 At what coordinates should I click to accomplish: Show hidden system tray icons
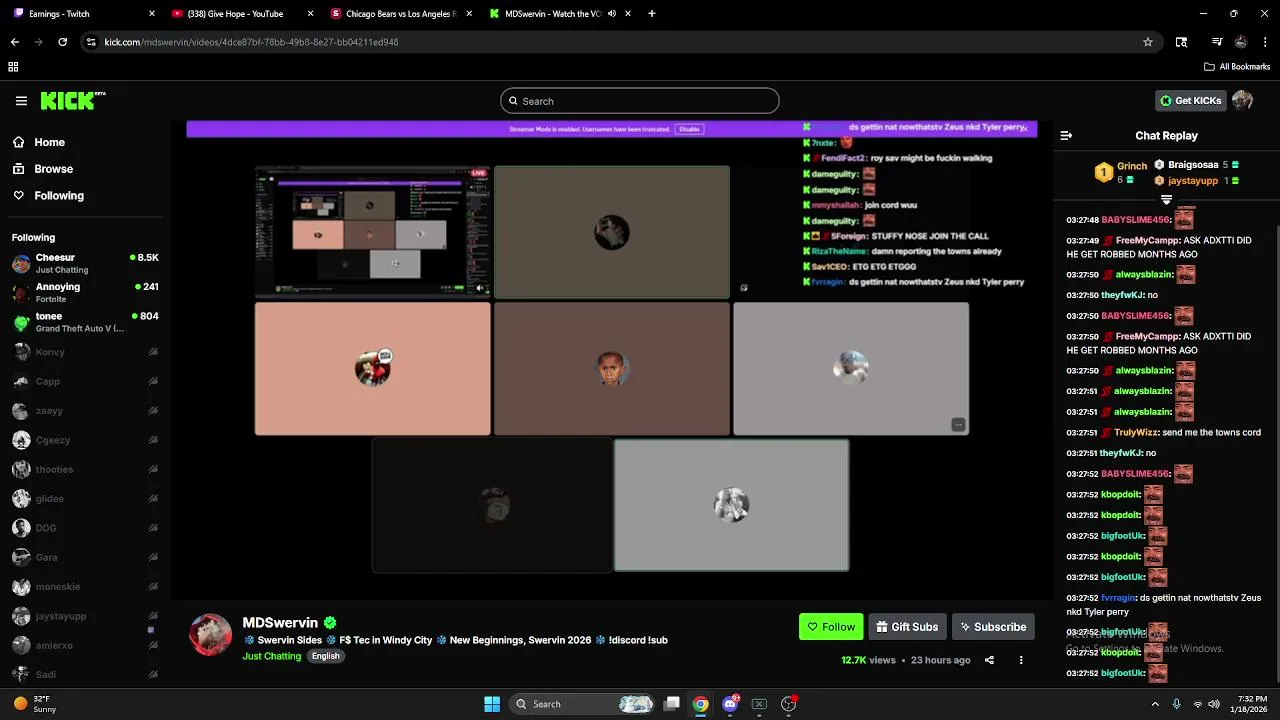point(1156,704)
